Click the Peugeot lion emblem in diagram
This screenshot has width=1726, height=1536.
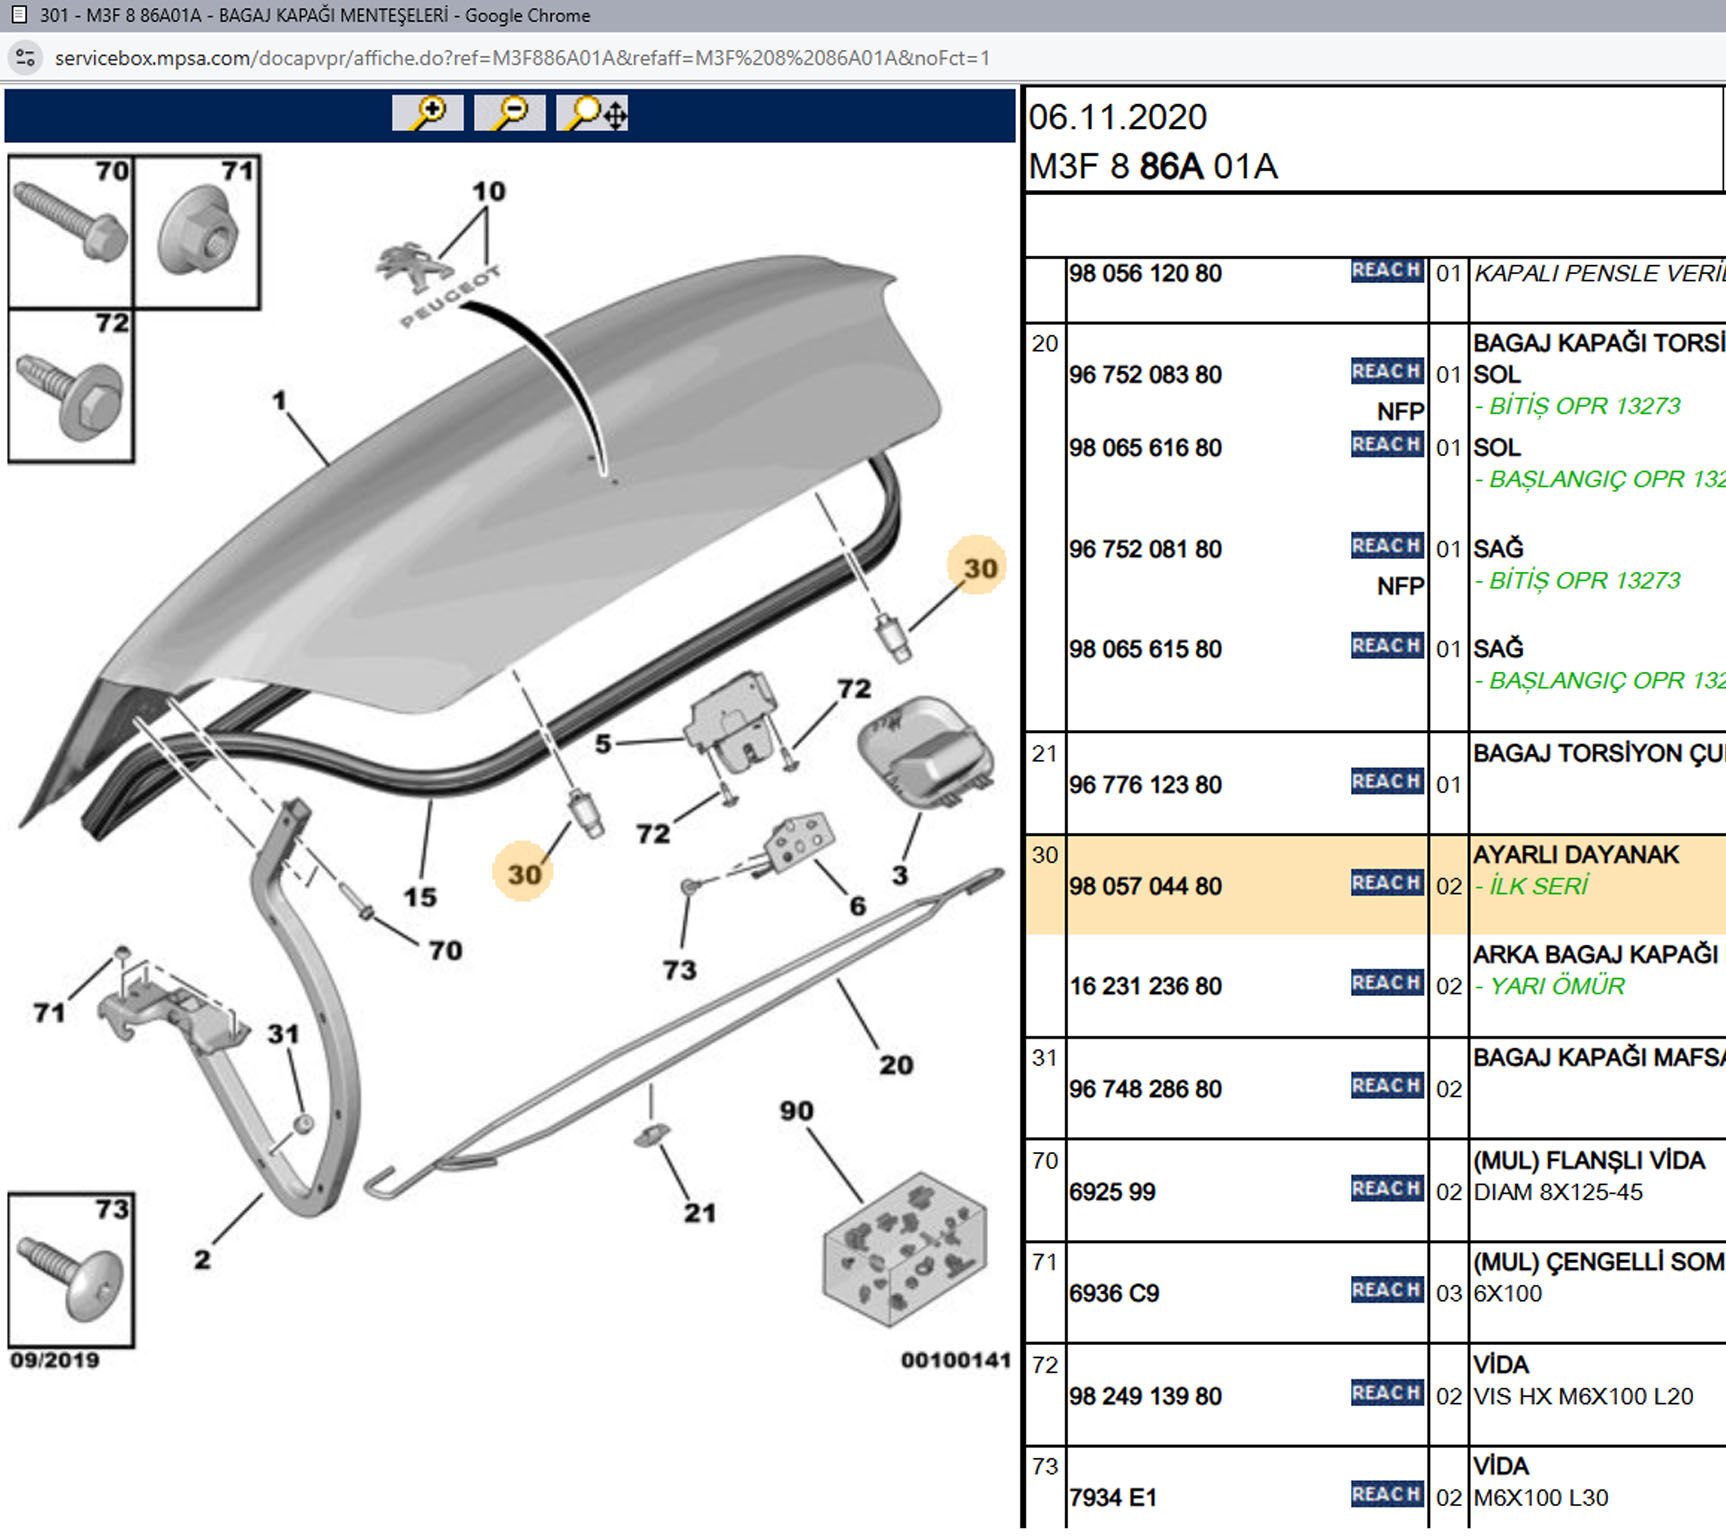411,268
